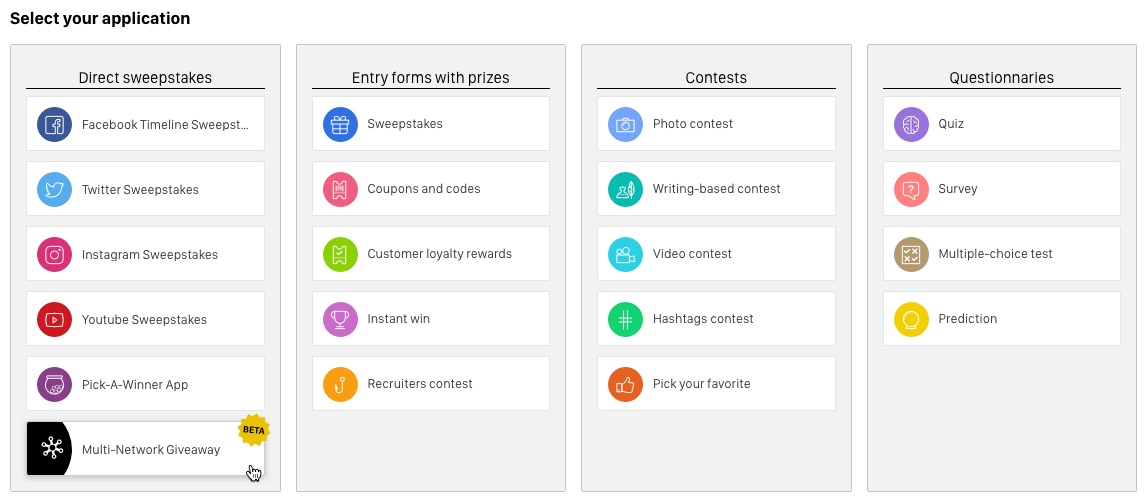Click the red YouTube play icon
The image size is (1146, 500).
55,319
